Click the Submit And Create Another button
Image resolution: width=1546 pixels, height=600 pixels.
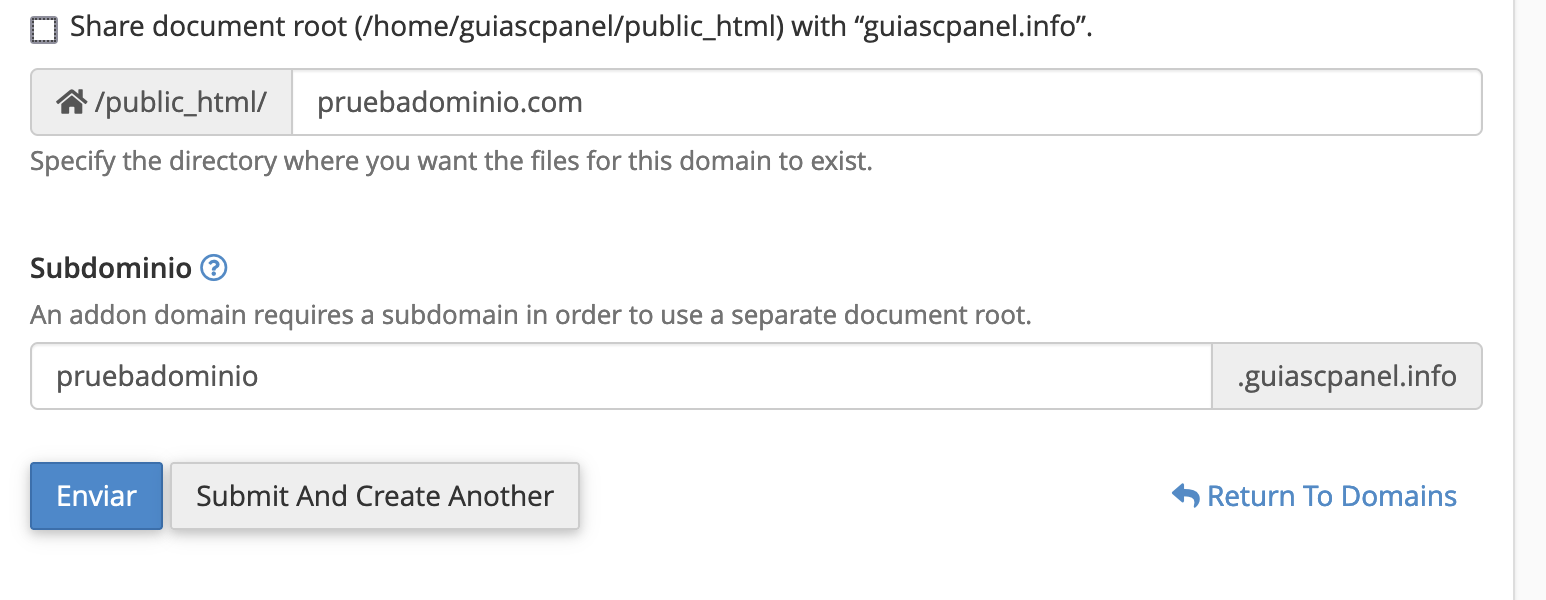(375, 496)
